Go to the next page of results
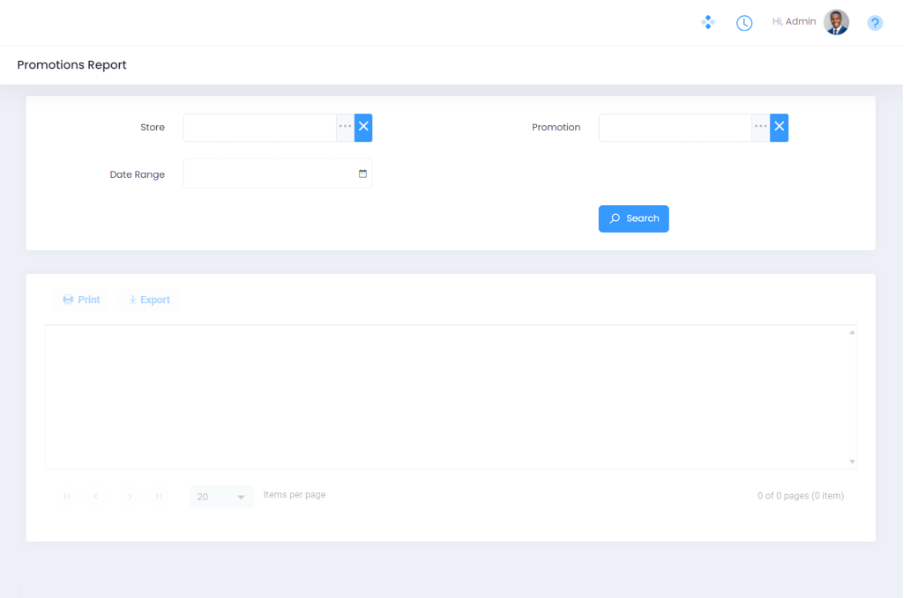Image resolution: width=904 pixels, height=598 pixels. (129, 496)
